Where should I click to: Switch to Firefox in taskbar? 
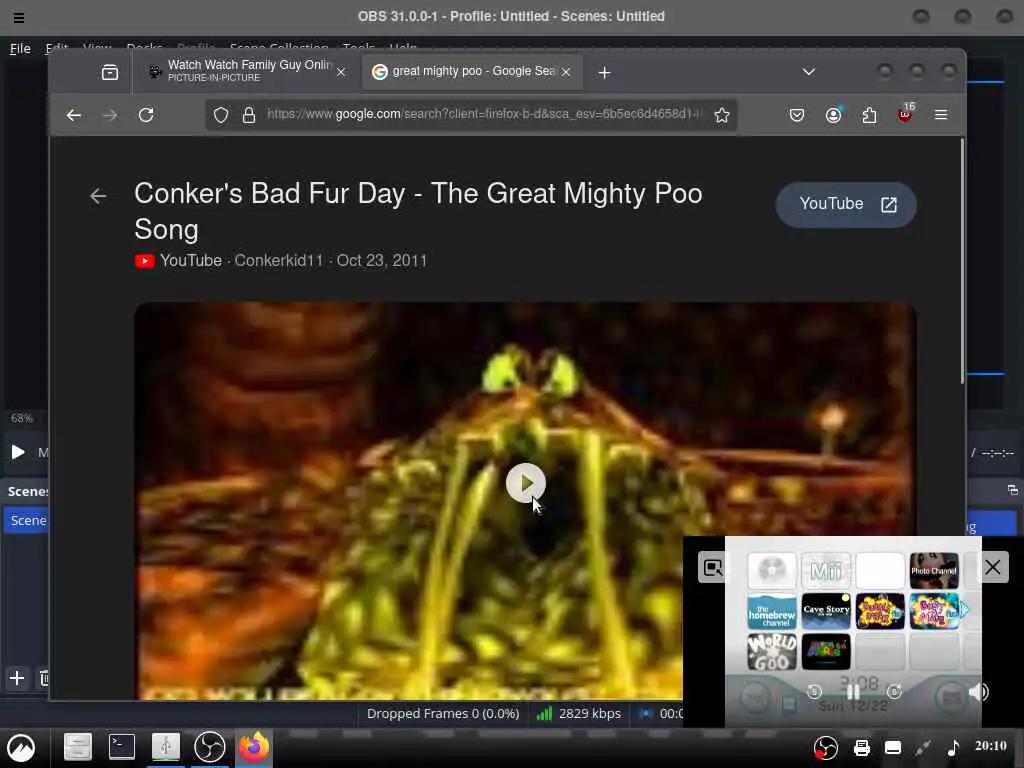coord(254,747)
